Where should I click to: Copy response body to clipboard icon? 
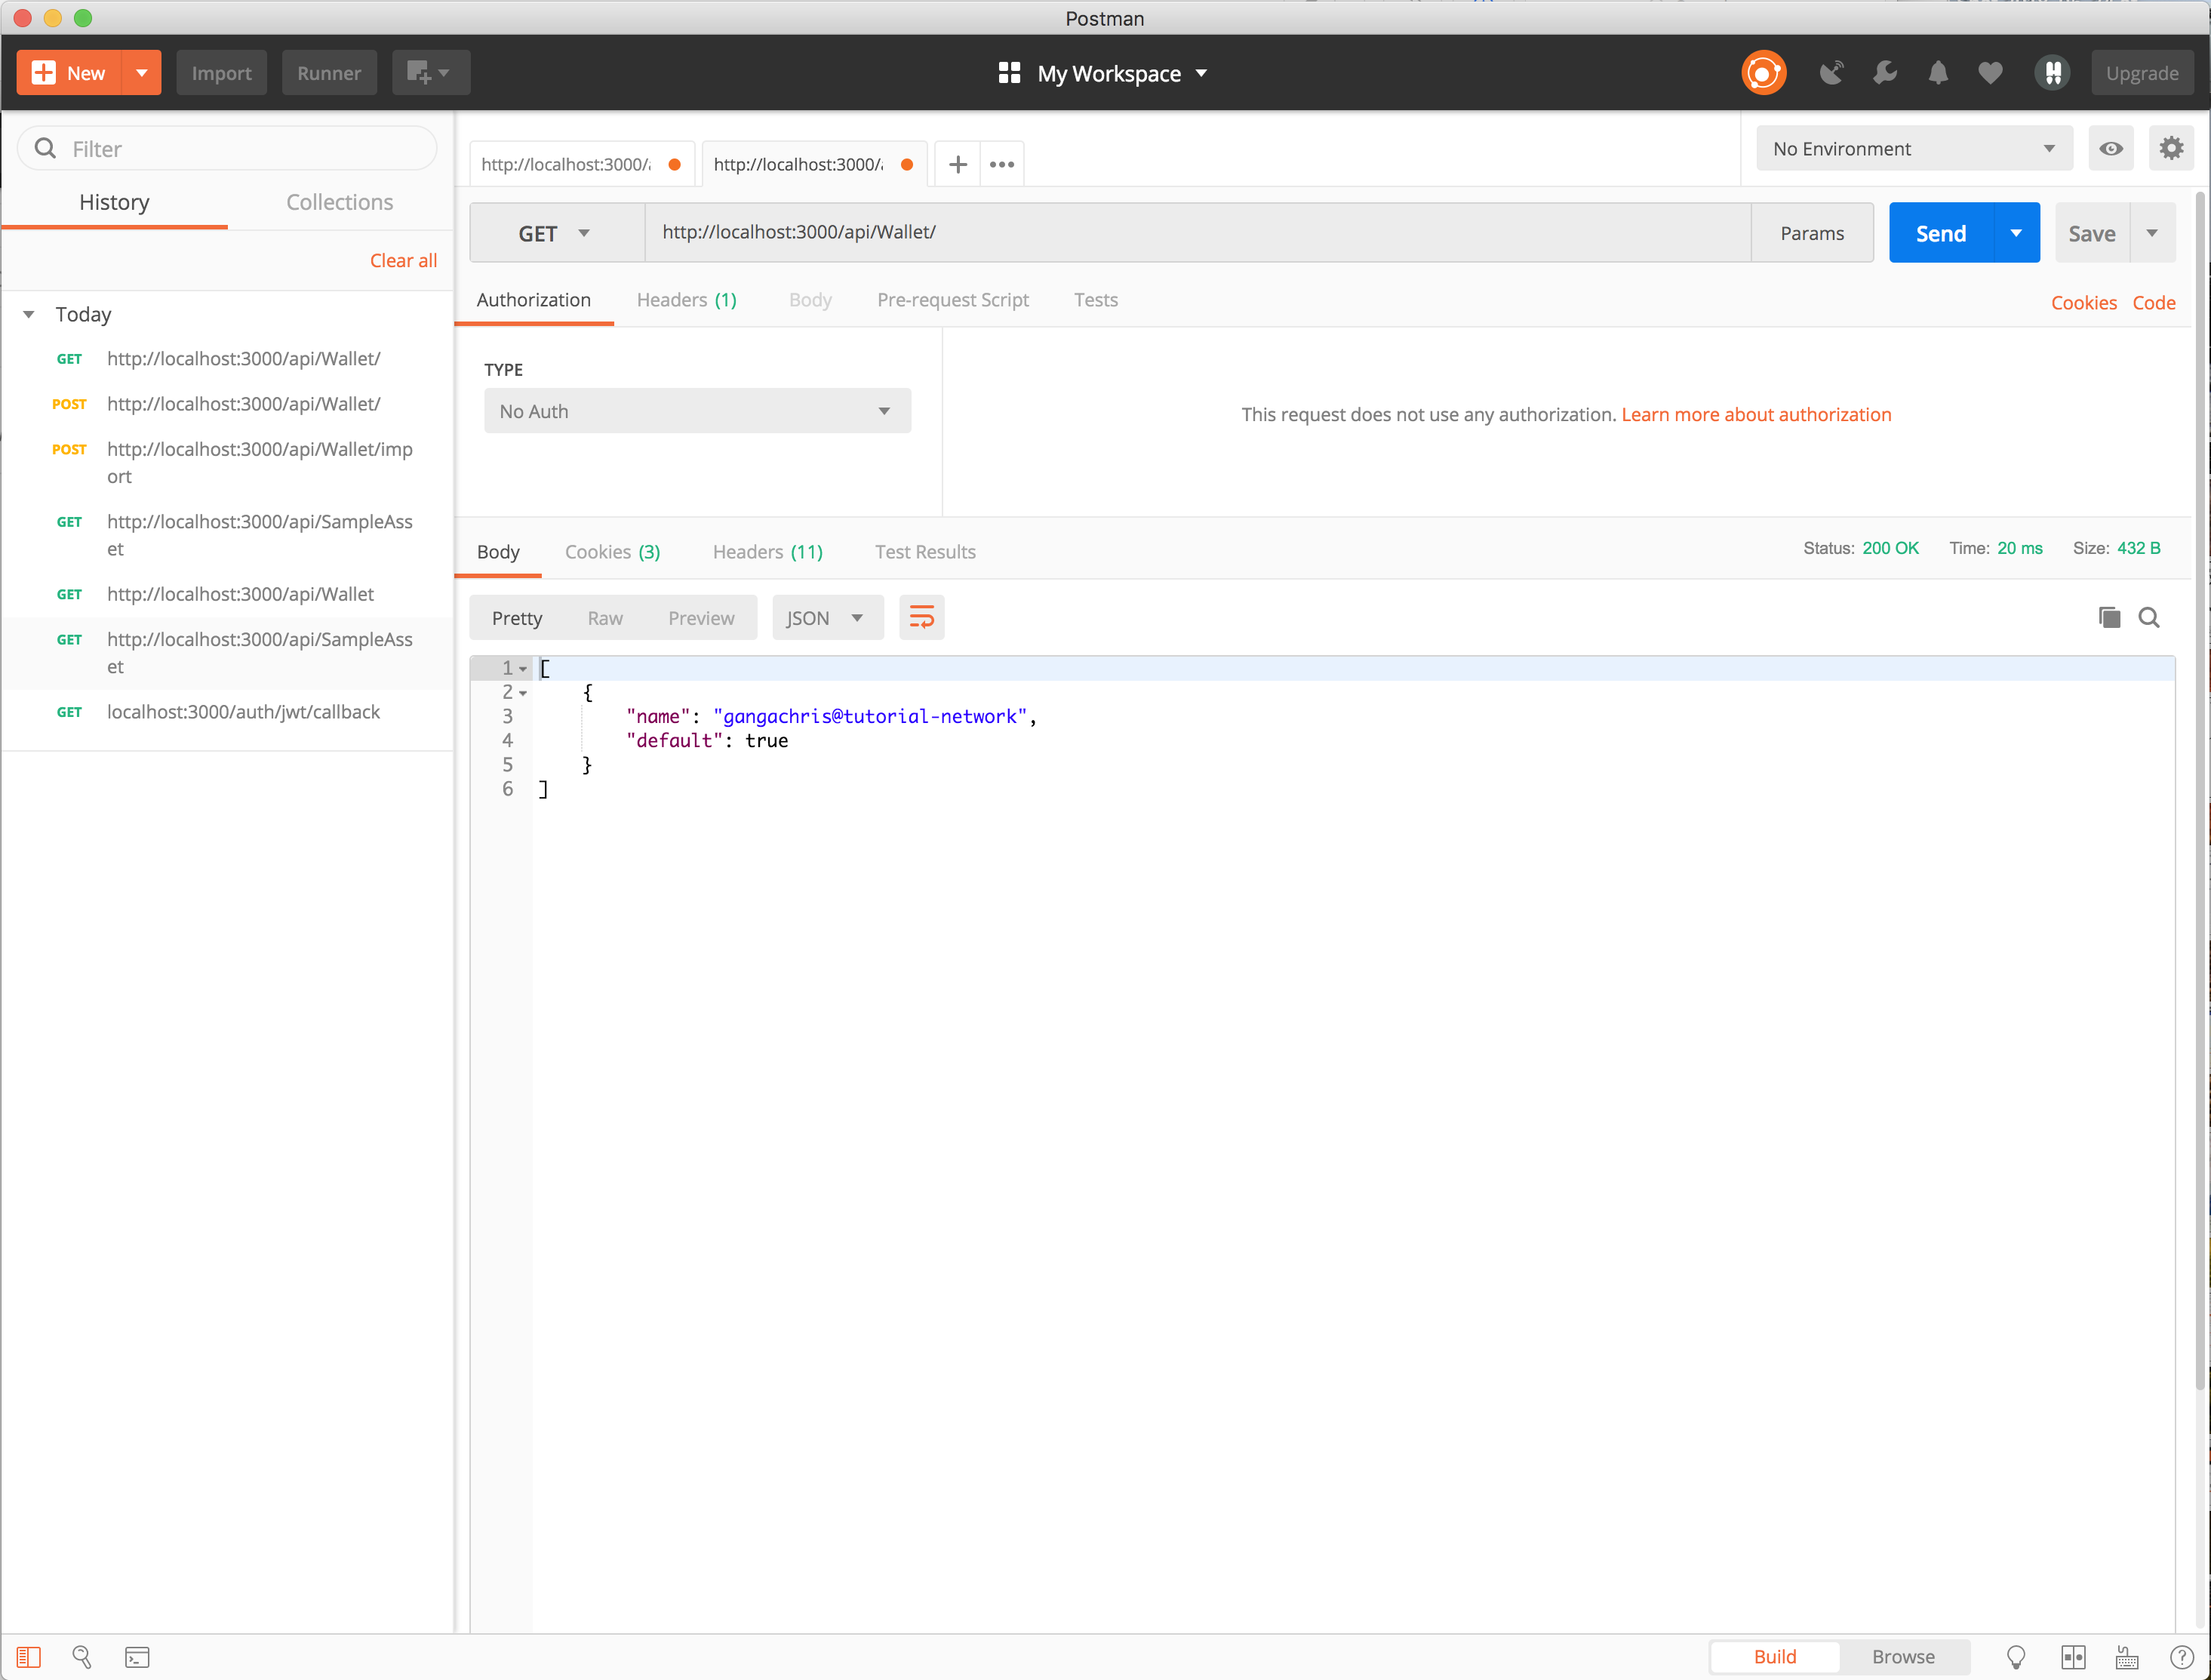(x=2109, y=618)
